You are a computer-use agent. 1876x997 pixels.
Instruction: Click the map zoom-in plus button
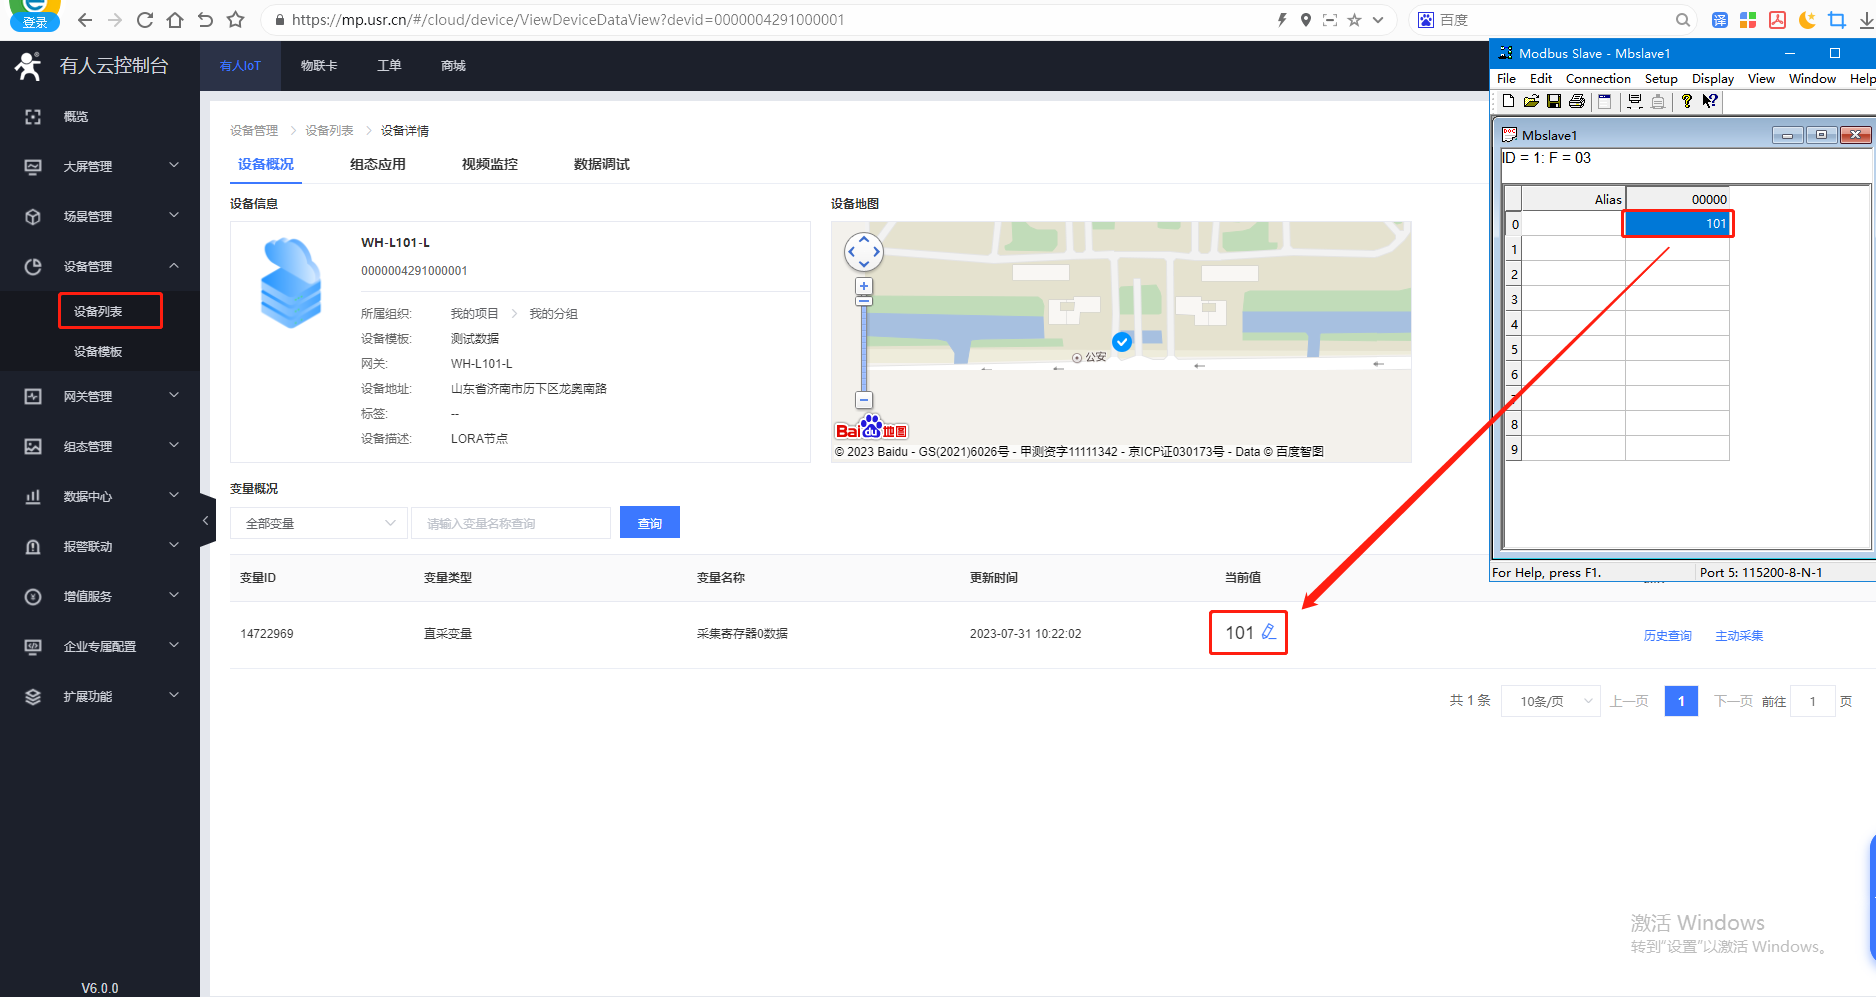[864, 287]
